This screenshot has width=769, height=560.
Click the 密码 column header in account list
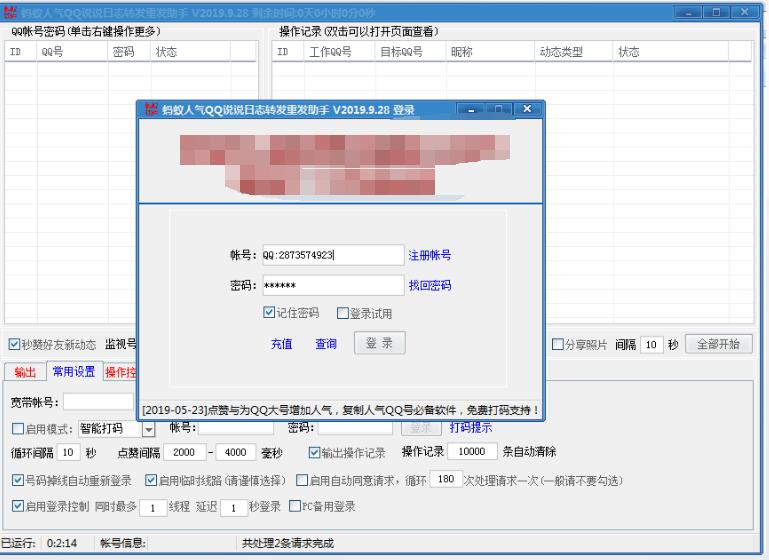coord(129,52)
